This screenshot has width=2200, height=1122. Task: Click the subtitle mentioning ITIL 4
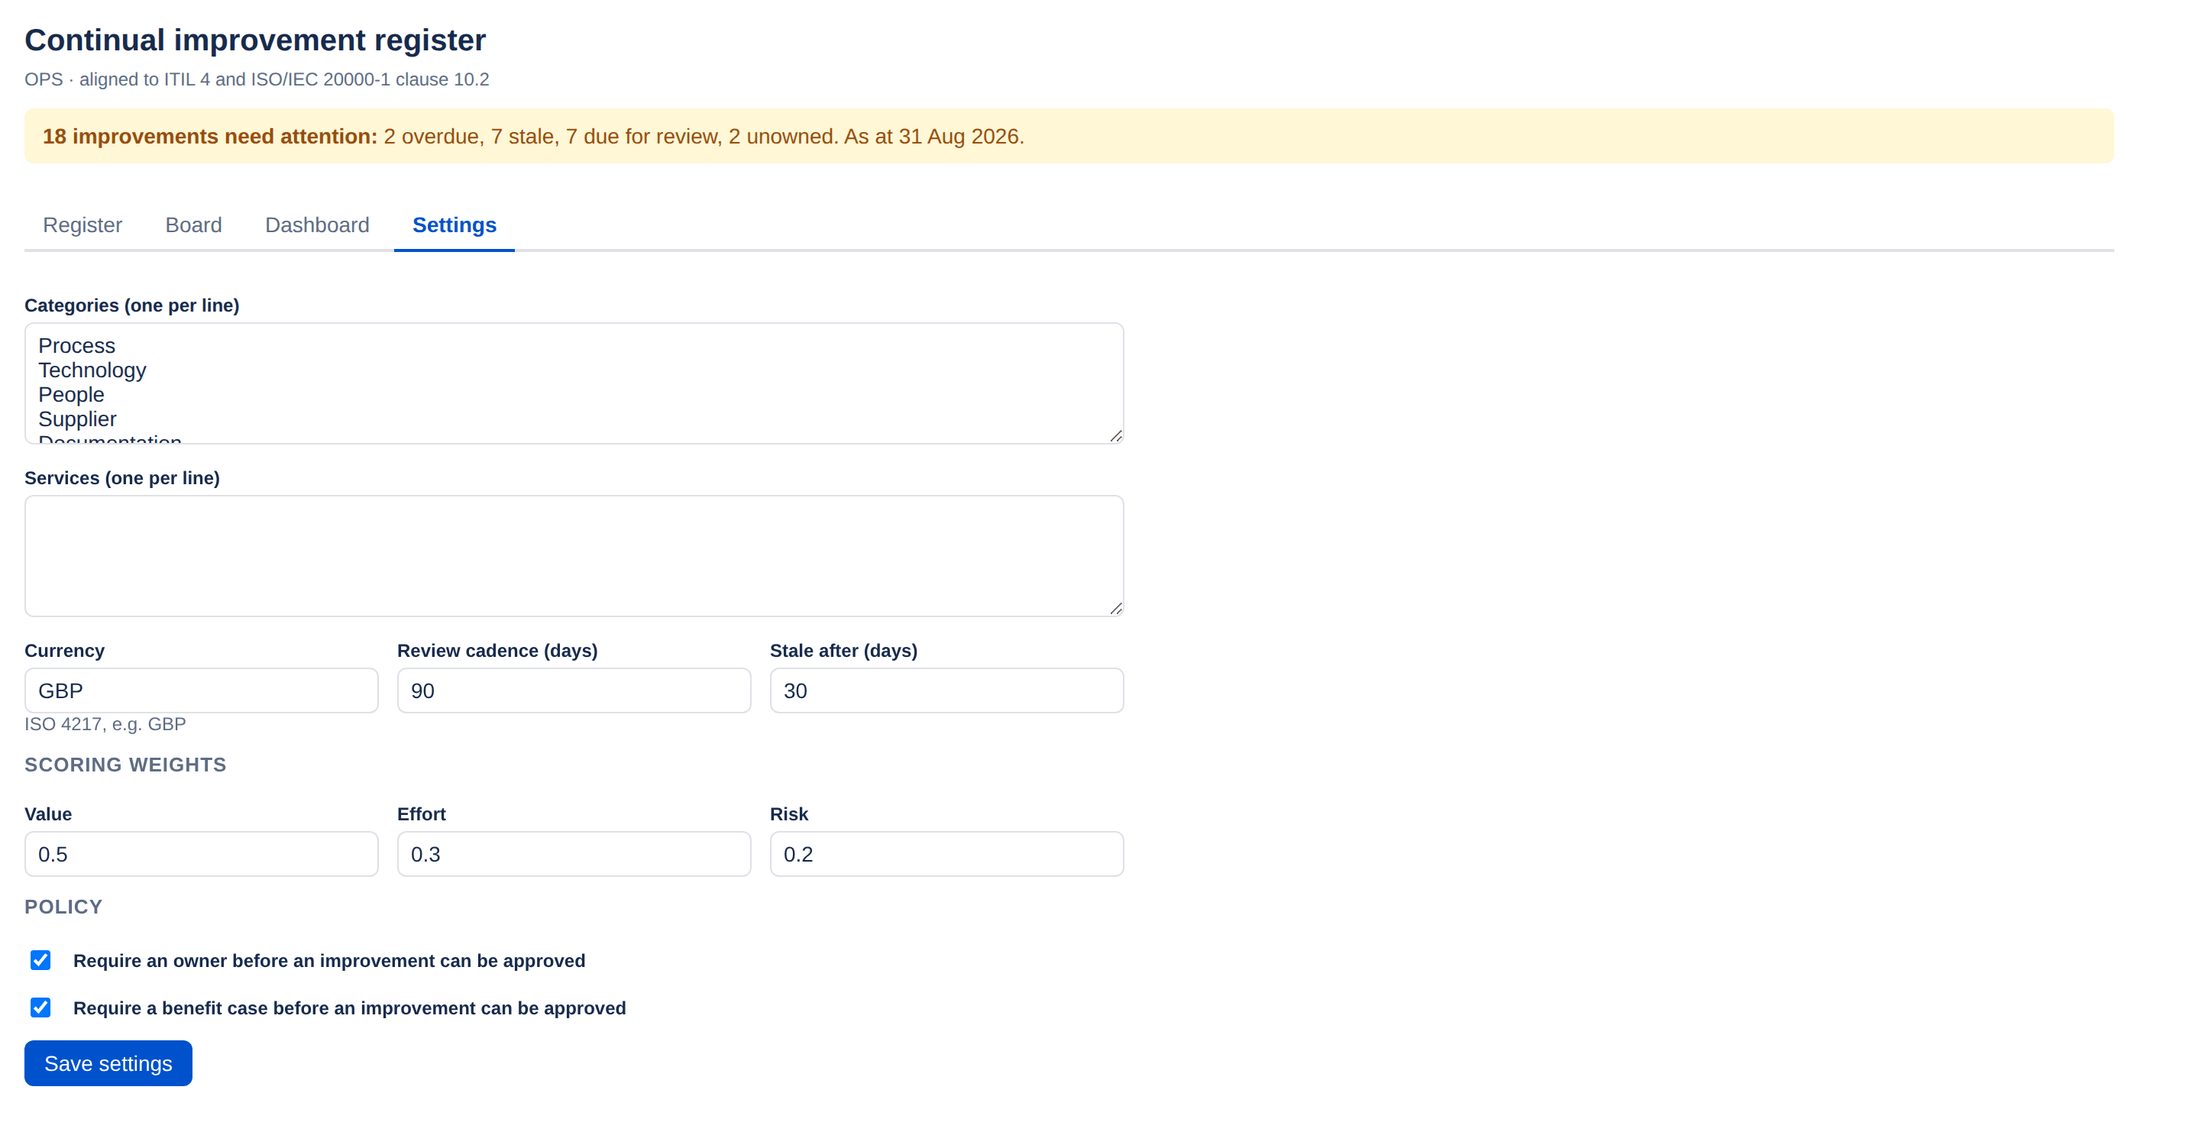pyautogui.click(x=257, y=79)
